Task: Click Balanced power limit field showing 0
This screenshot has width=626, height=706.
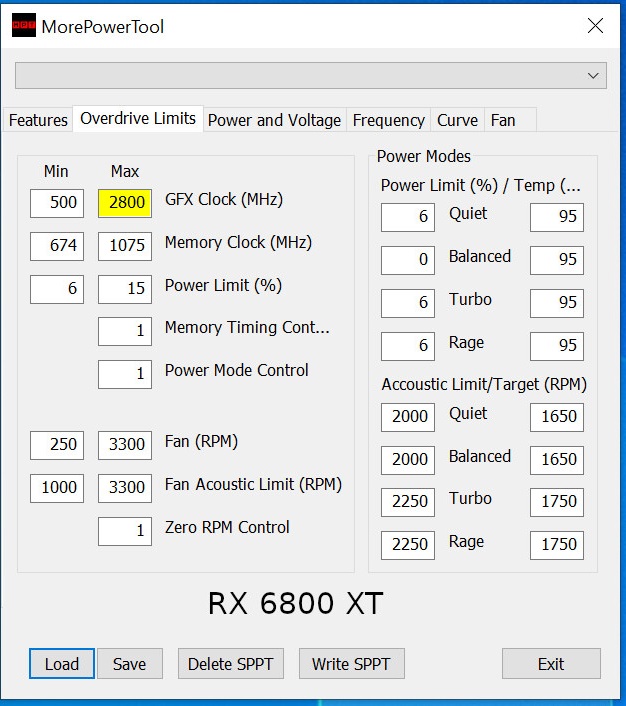Action: click(x=408, y=260)
